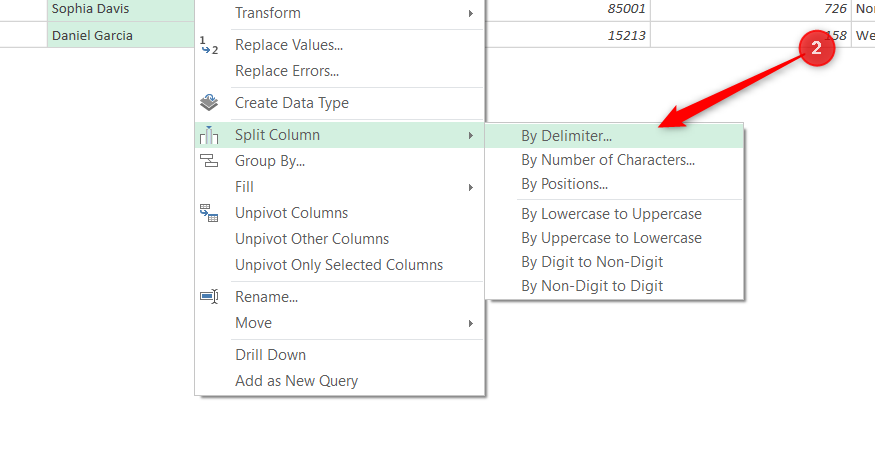This screenshot has width=875, height=450.
Task: Select By Lowercase to Uppercase option
Action: pos(614,214)
